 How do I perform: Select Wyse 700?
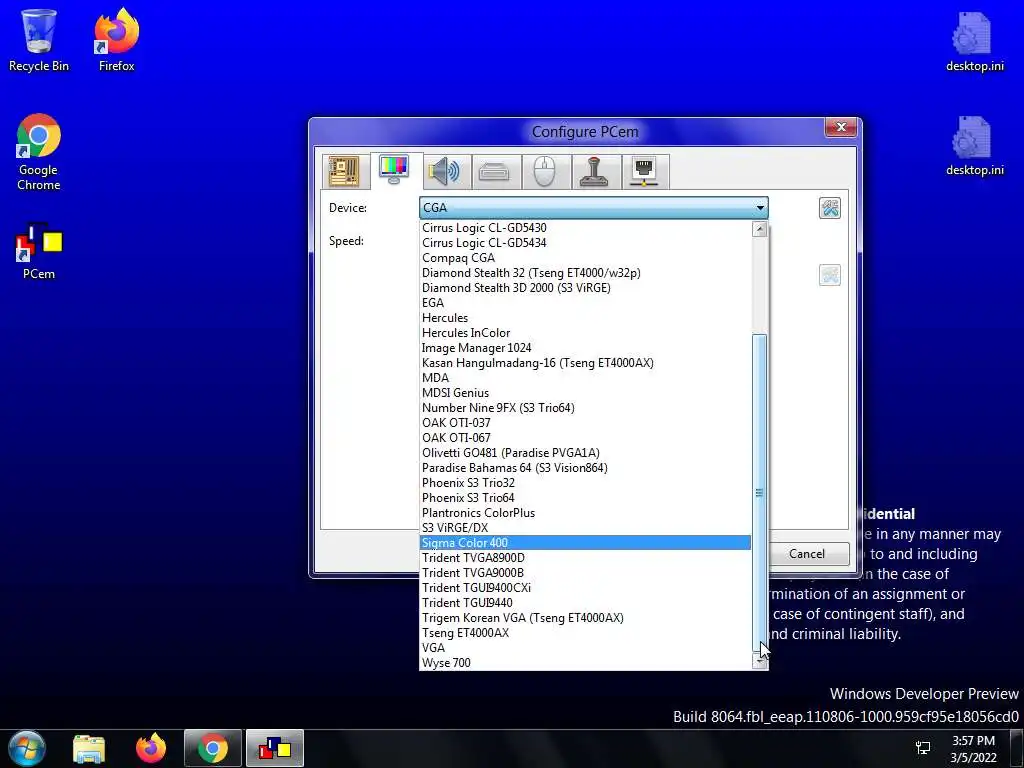coord(585,664)
